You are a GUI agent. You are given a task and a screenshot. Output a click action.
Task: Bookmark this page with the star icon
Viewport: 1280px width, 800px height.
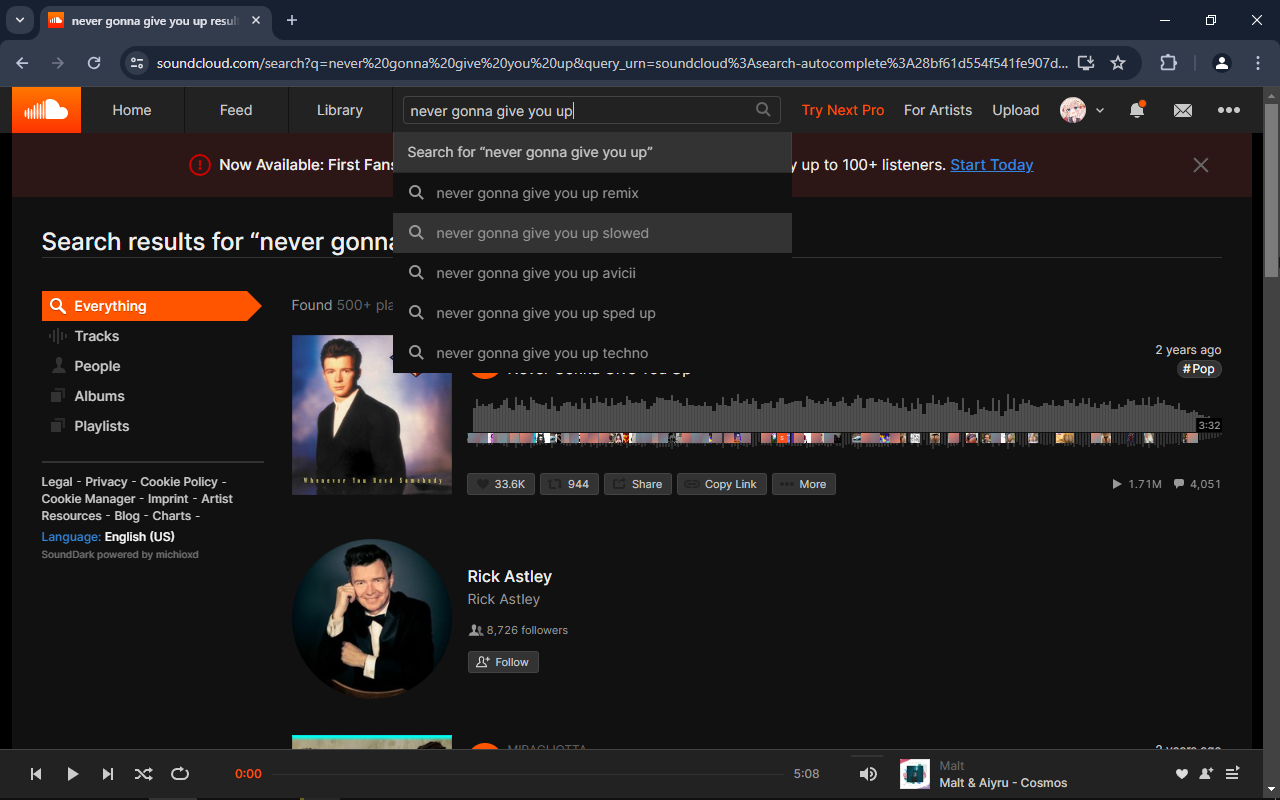[x=1118, y=63]
